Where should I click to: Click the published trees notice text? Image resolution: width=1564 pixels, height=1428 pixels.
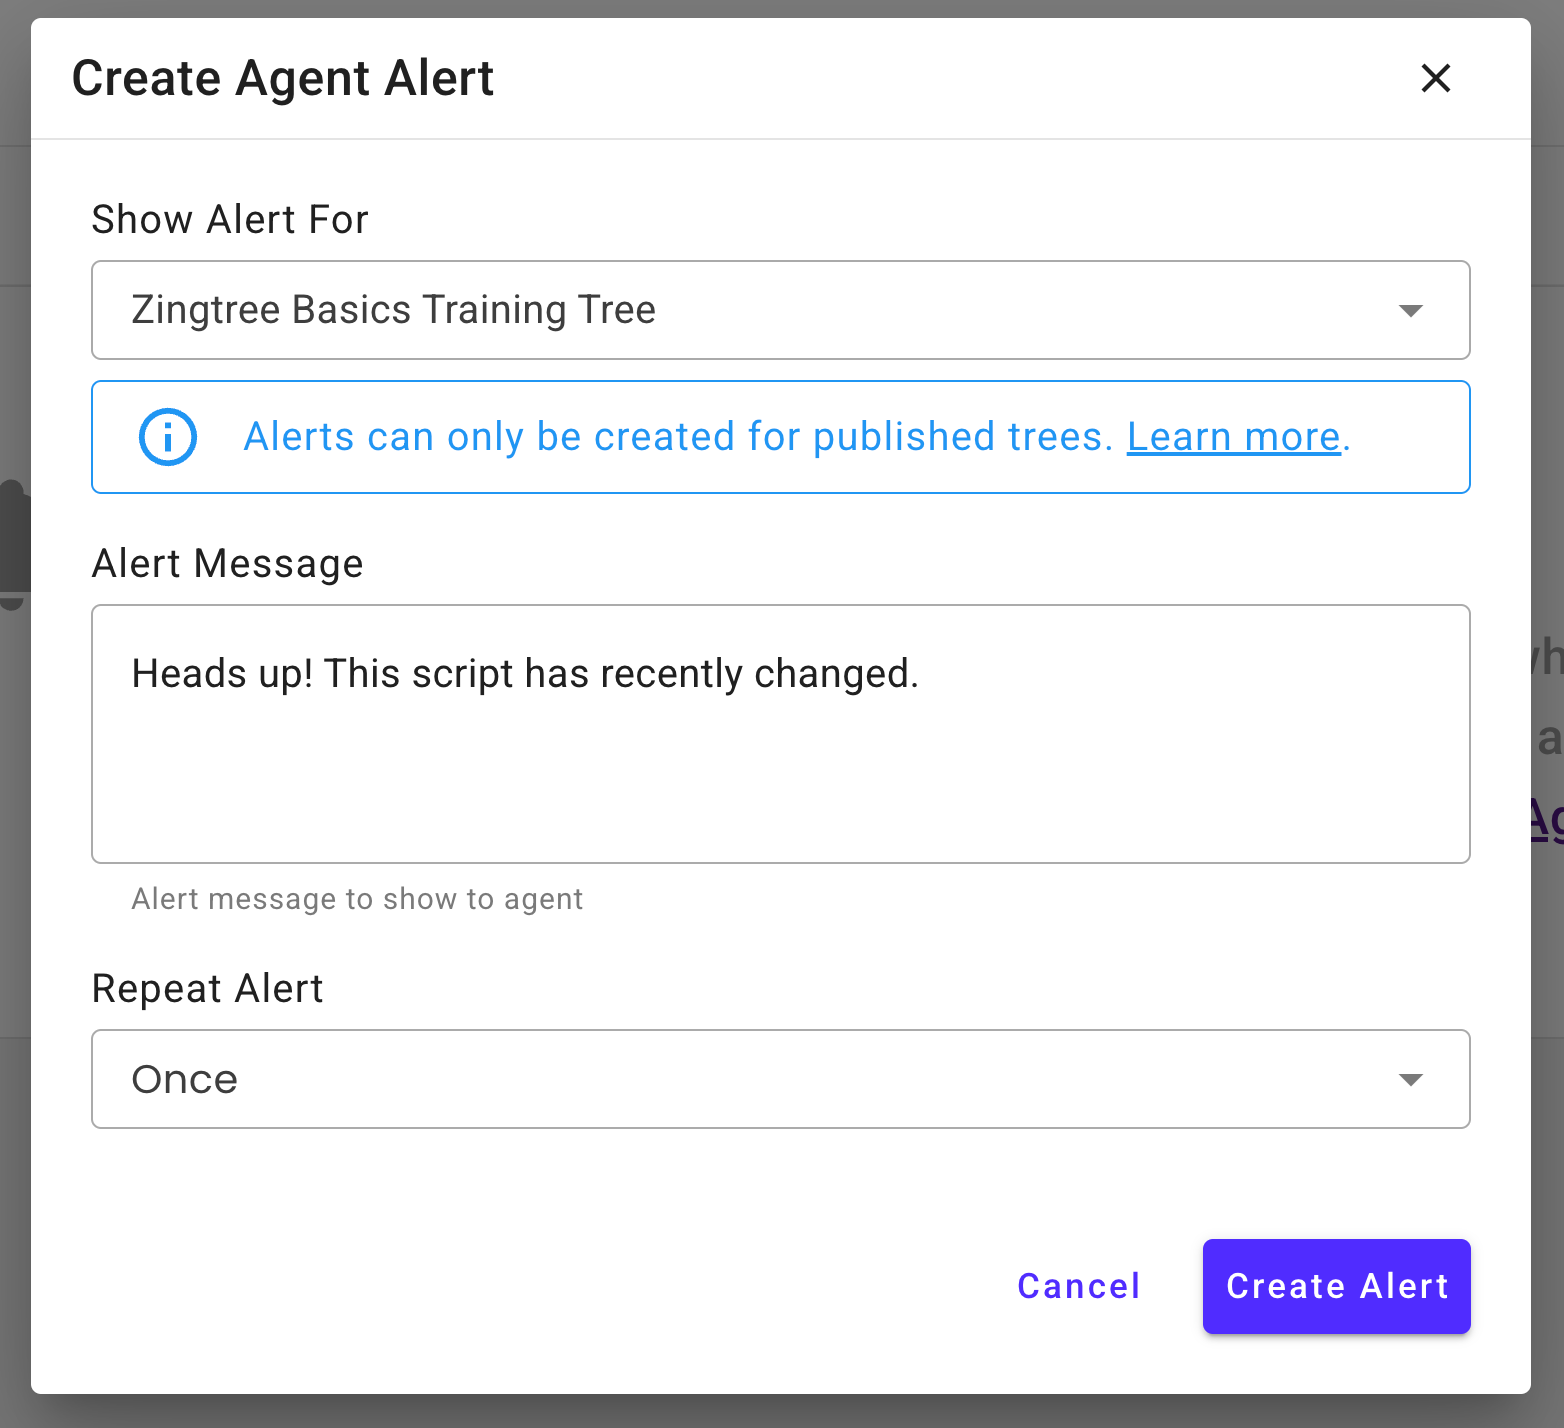point(678,437)
